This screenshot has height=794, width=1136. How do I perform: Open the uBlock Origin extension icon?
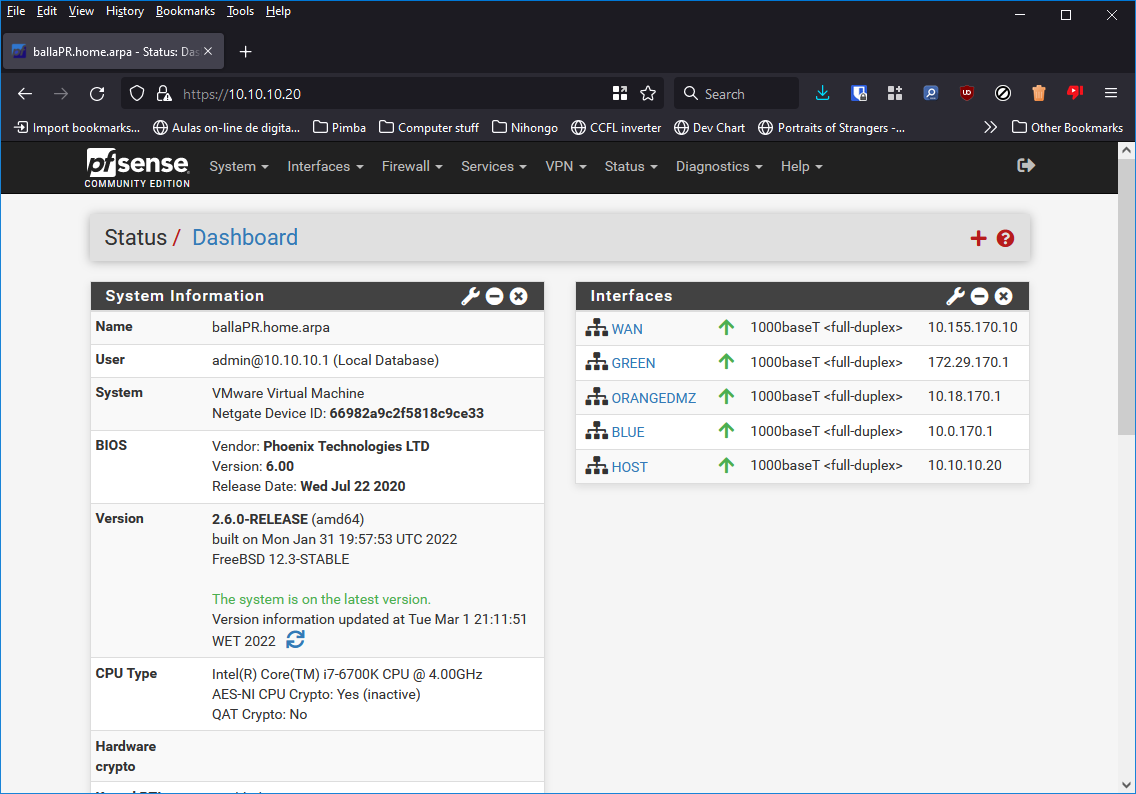(966, 93)
